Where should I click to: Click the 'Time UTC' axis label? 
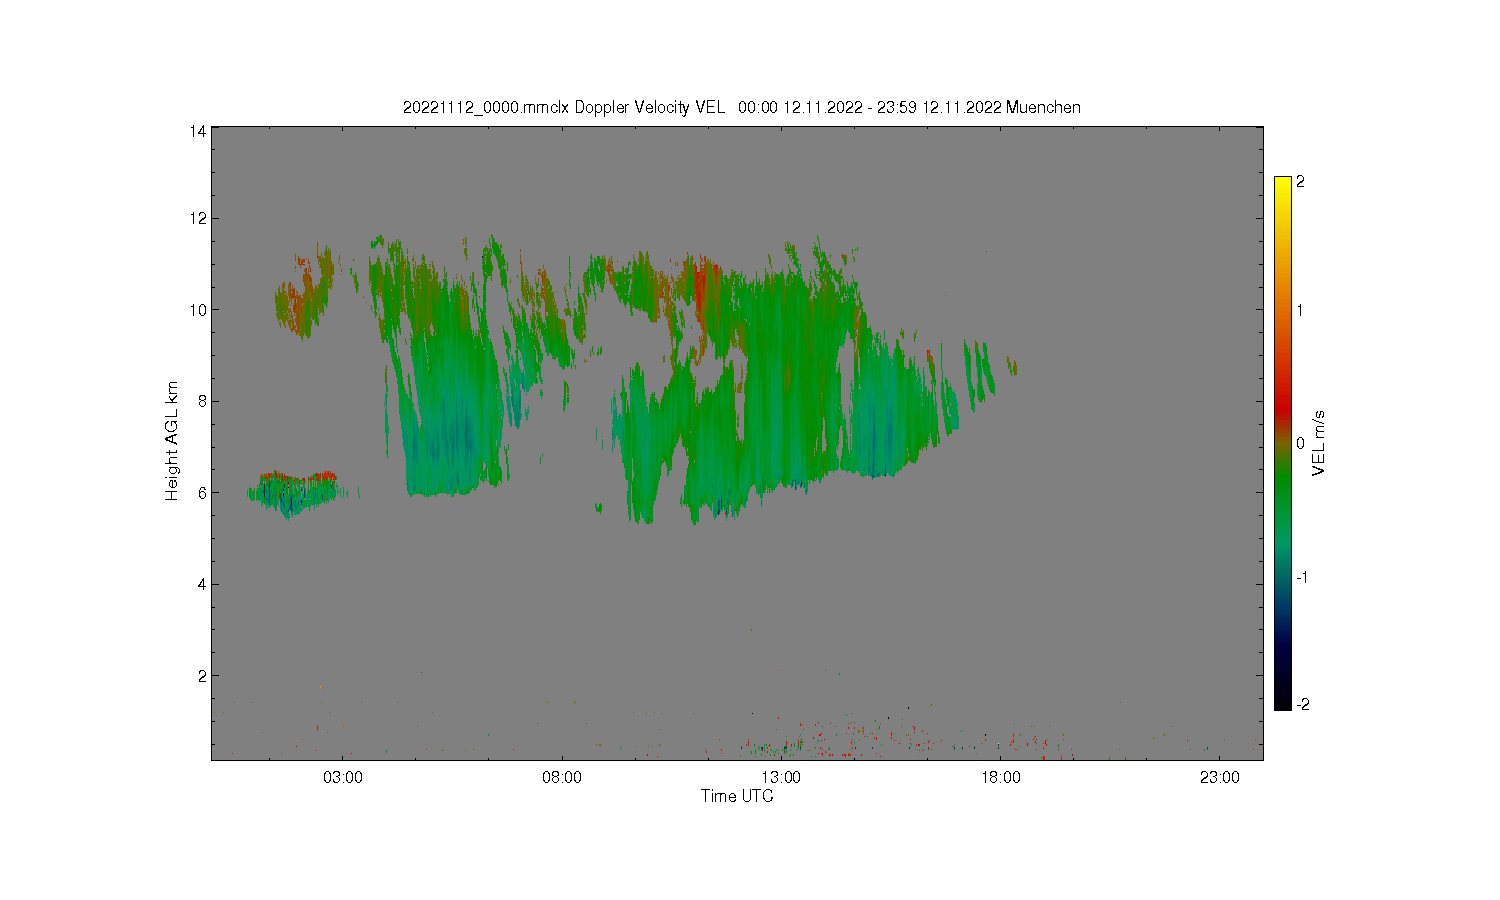(x=737, y=796)
